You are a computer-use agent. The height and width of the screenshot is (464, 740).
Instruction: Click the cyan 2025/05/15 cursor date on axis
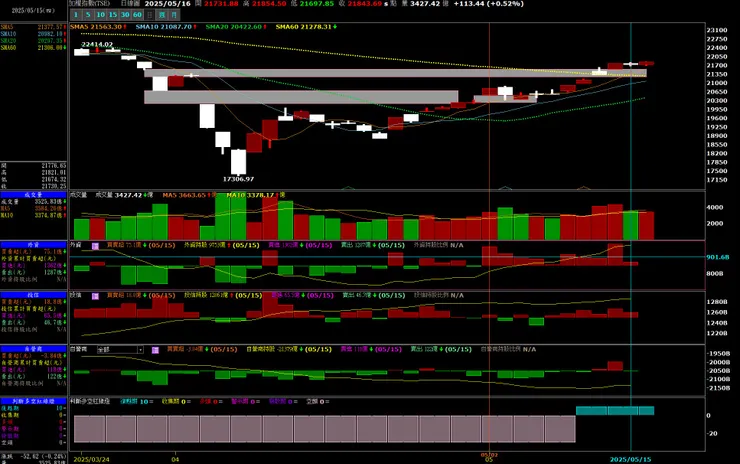click(x=631, y=459)
